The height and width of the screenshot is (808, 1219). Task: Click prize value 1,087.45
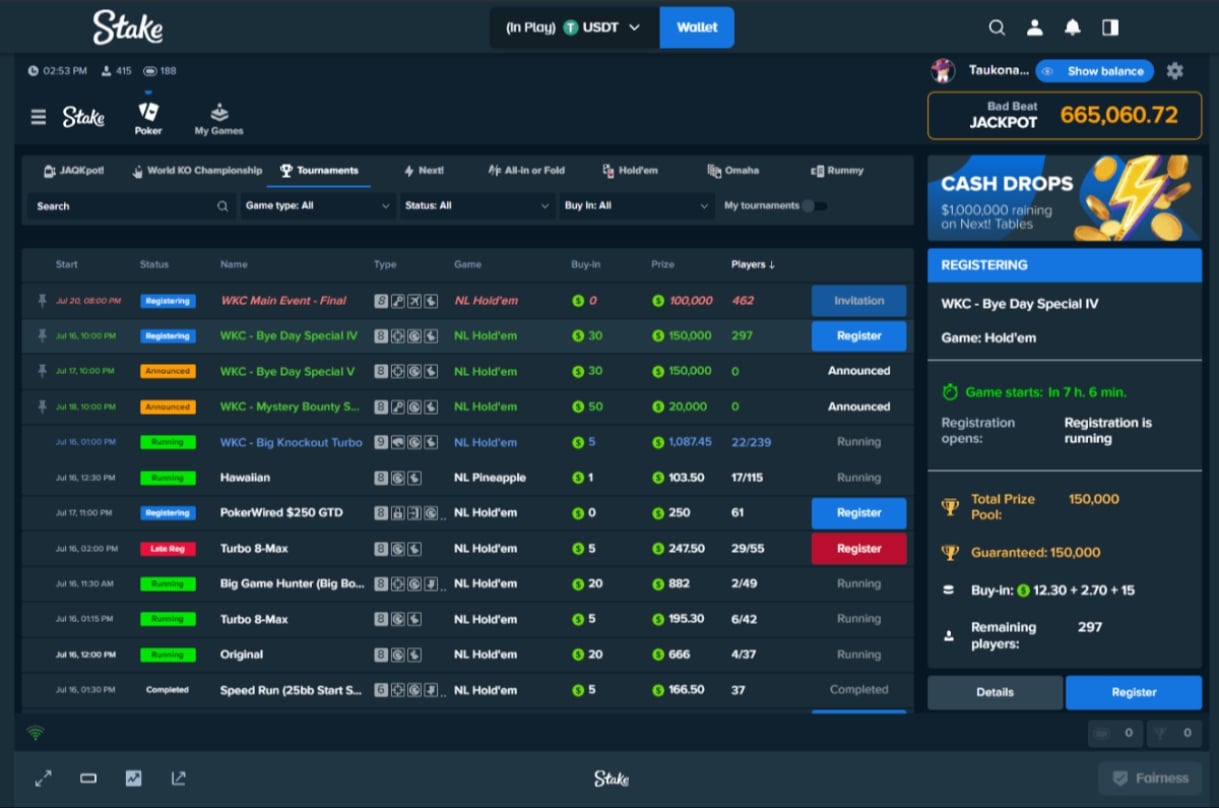690,442
